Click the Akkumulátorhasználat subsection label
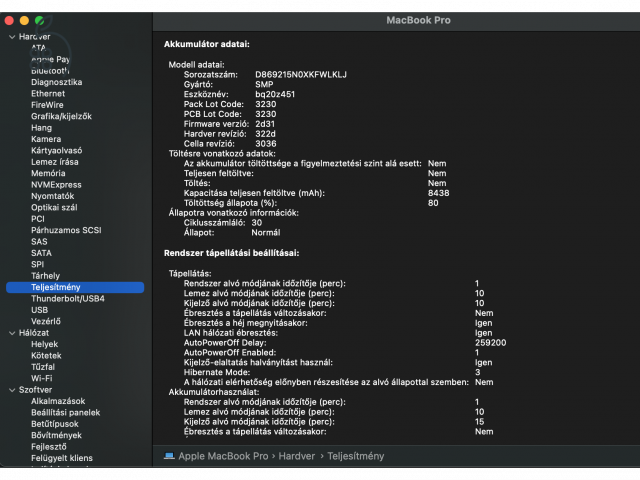The width and height of the screenshot is (640, 480). (x=214, y=392)
